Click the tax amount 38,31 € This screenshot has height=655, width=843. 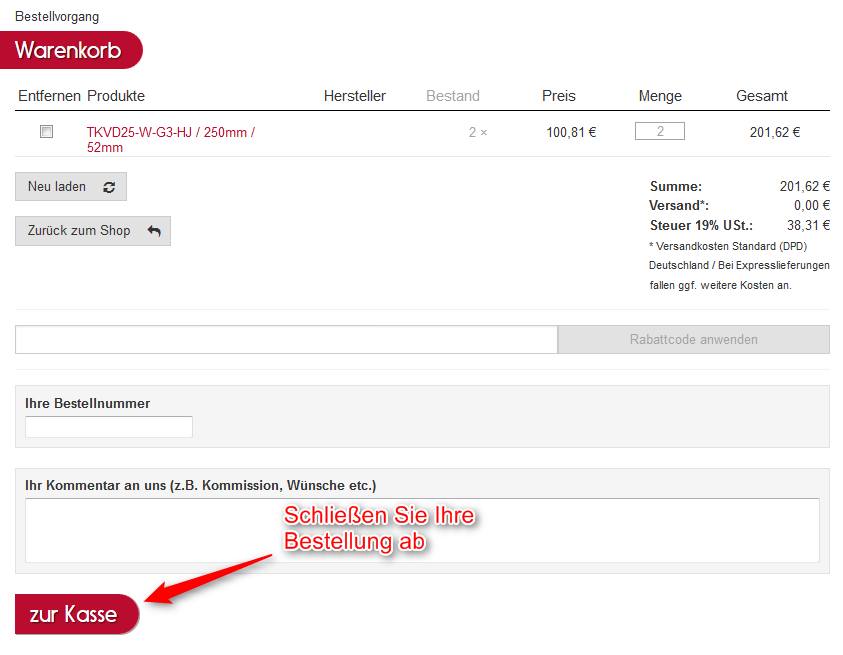click(x=809, y=225)
